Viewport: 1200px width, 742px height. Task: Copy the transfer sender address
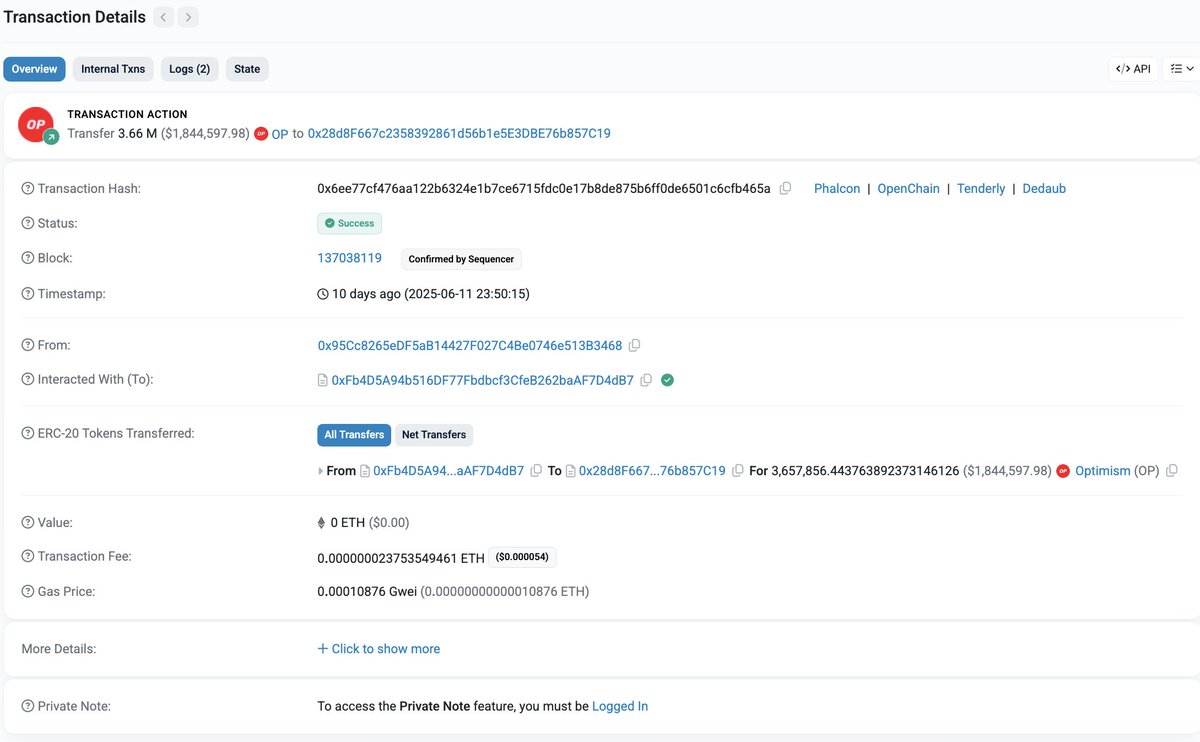coord(537,470)
